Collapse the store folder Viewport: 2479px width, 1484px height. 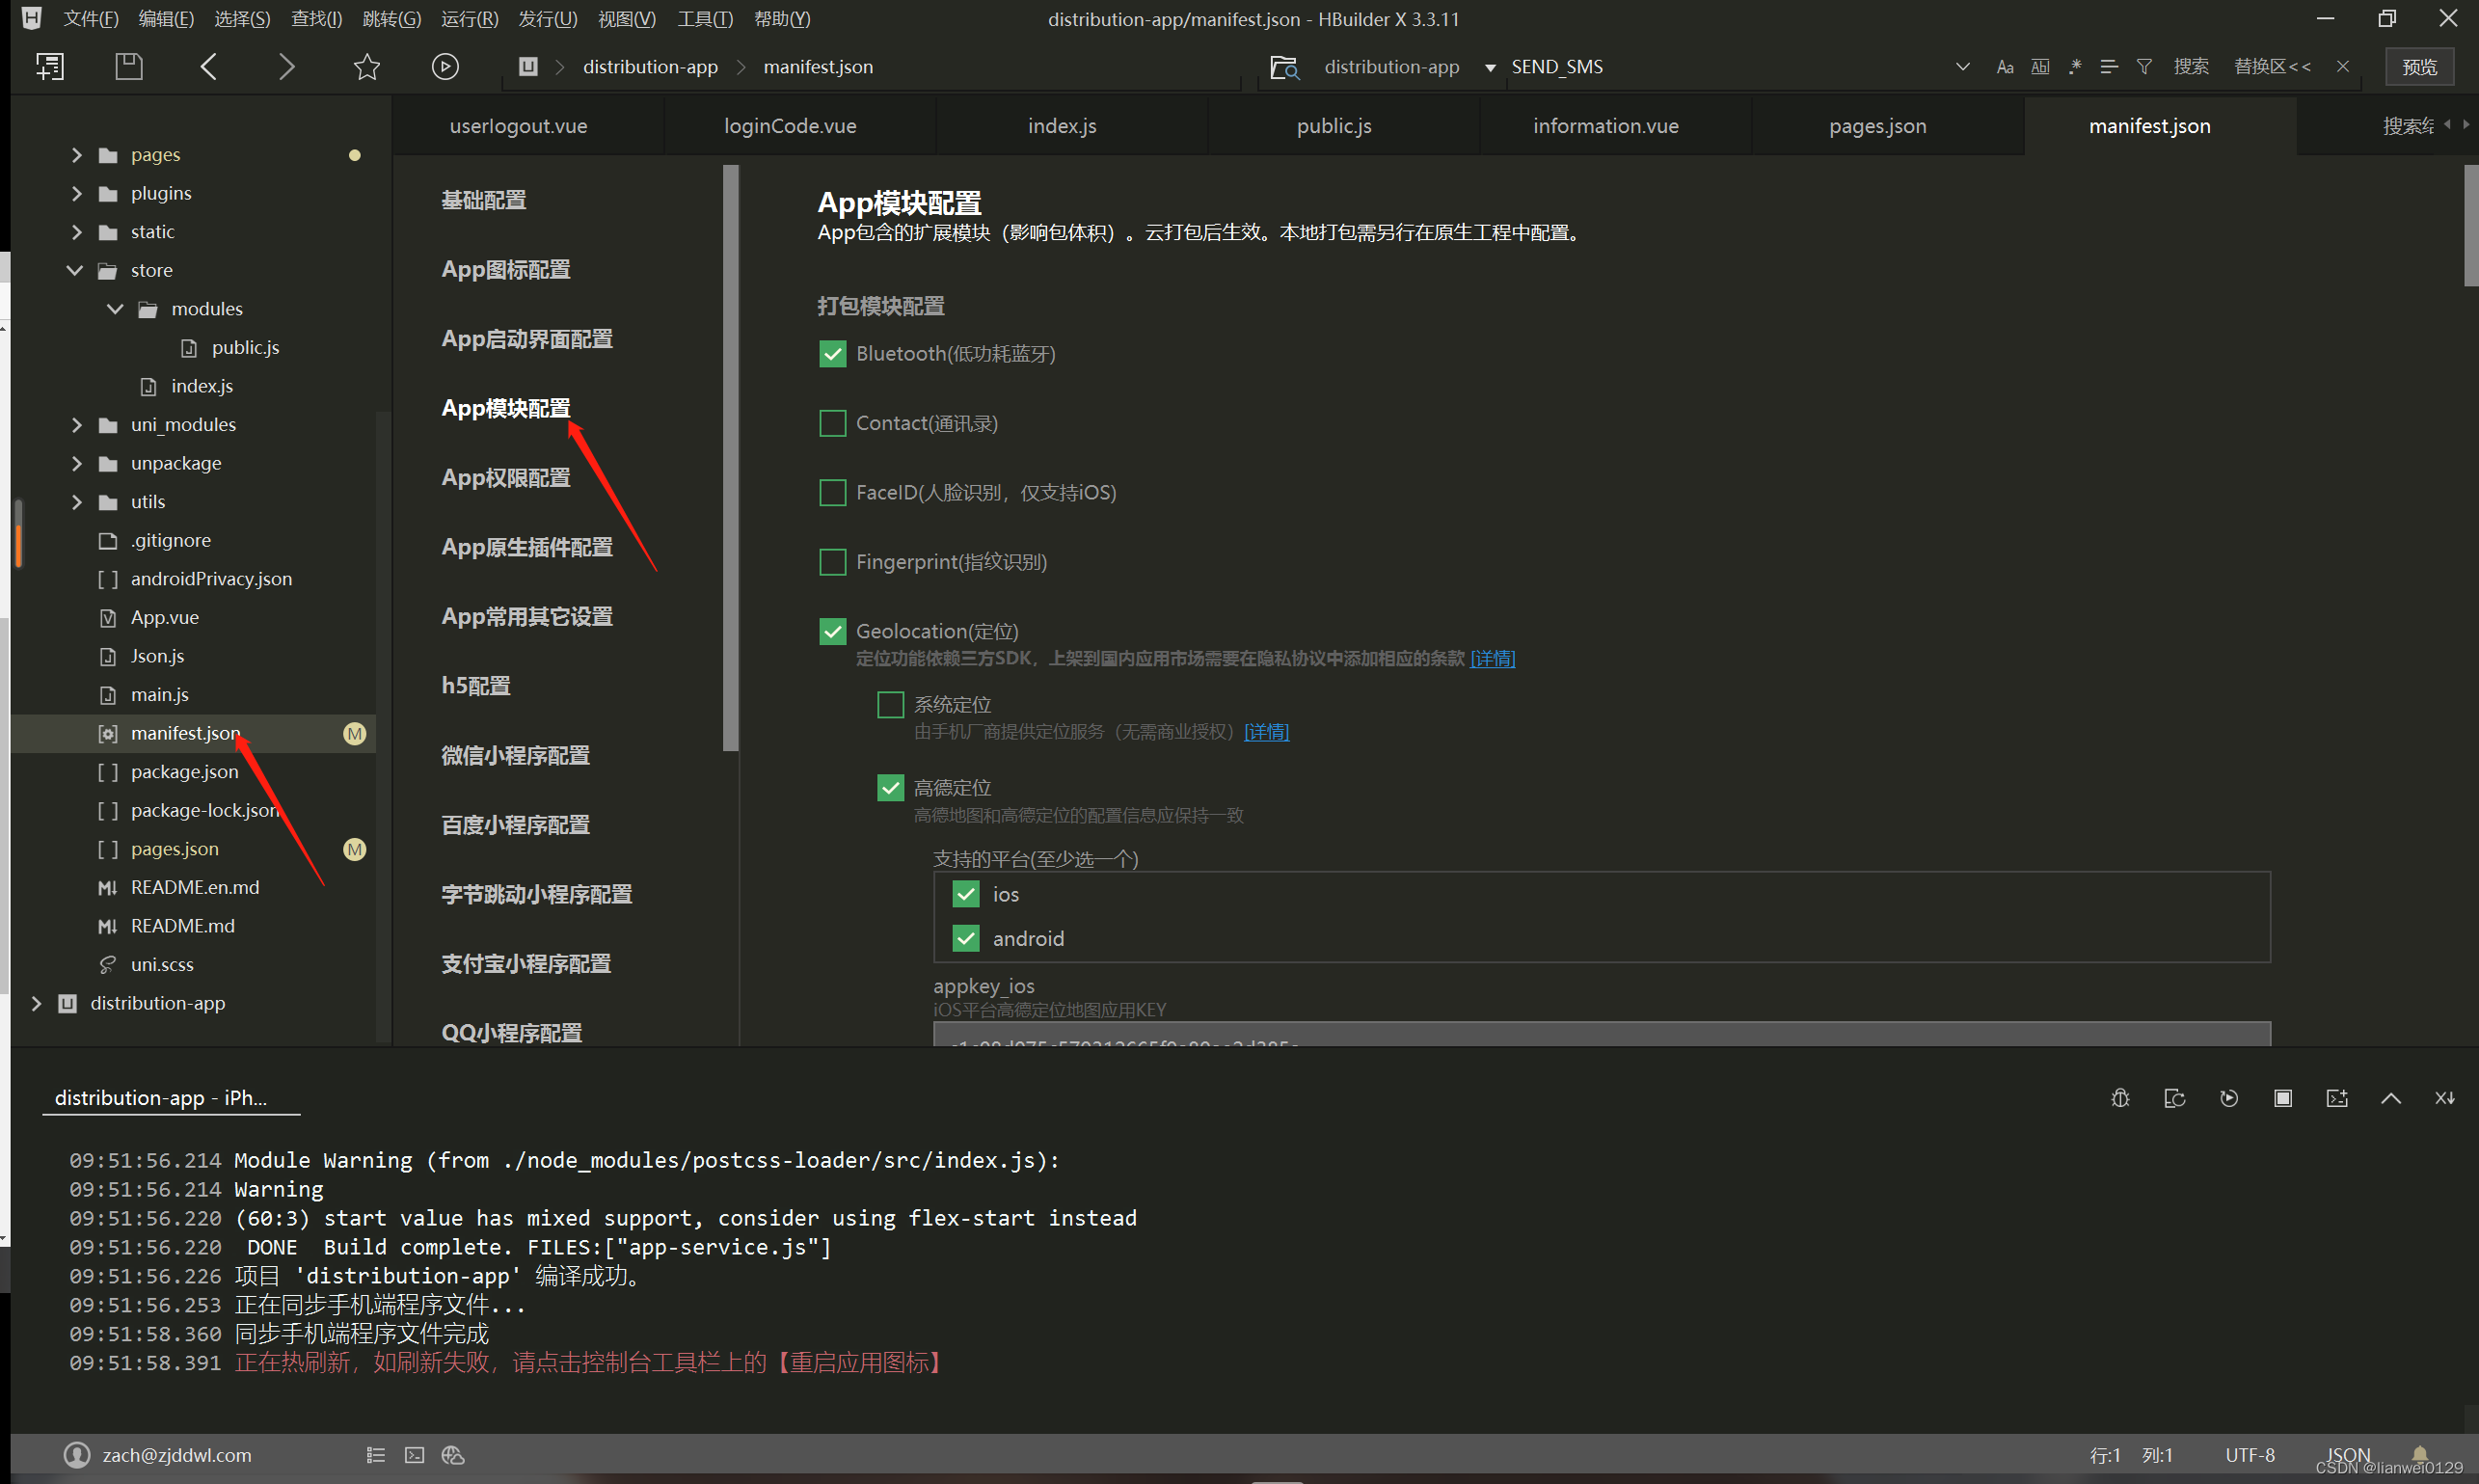pyautogui.click(x=75, y=270)
